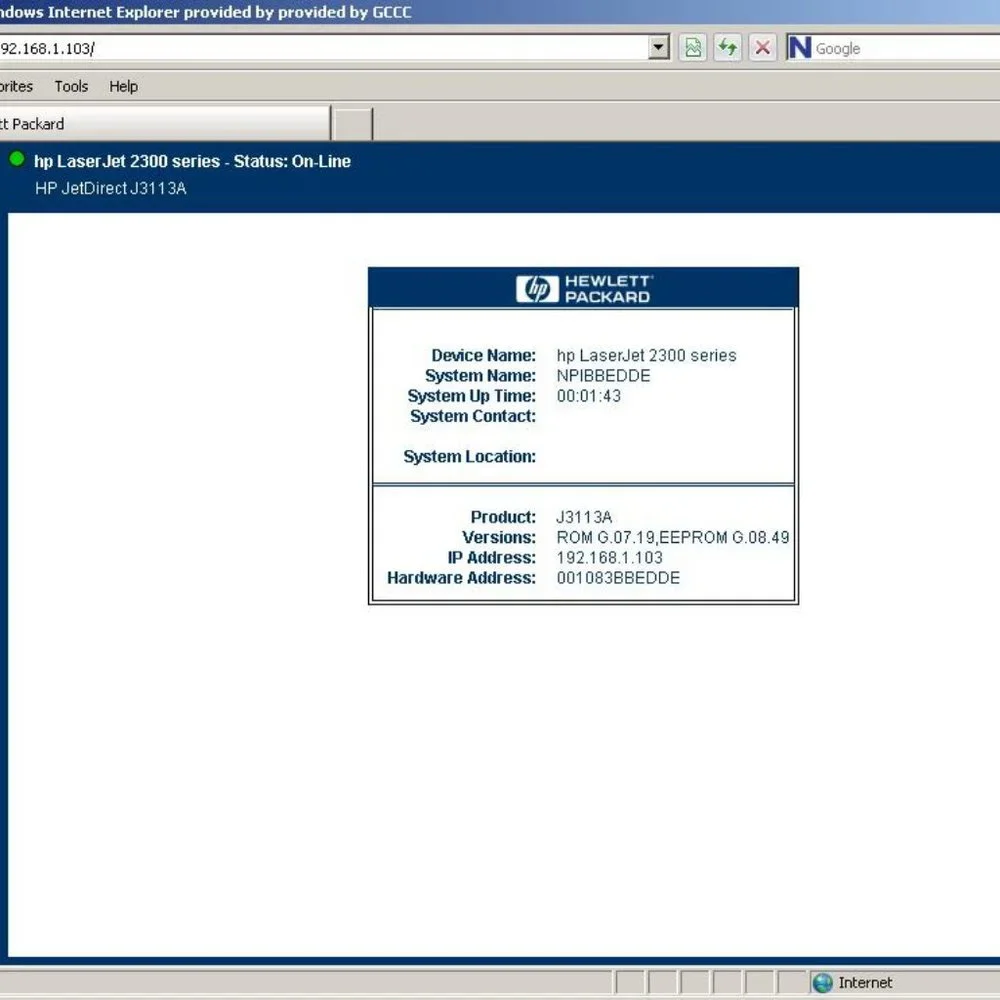Screen dimensions: 1000x1000
Task: Open the Help menu
Action: 123,86
